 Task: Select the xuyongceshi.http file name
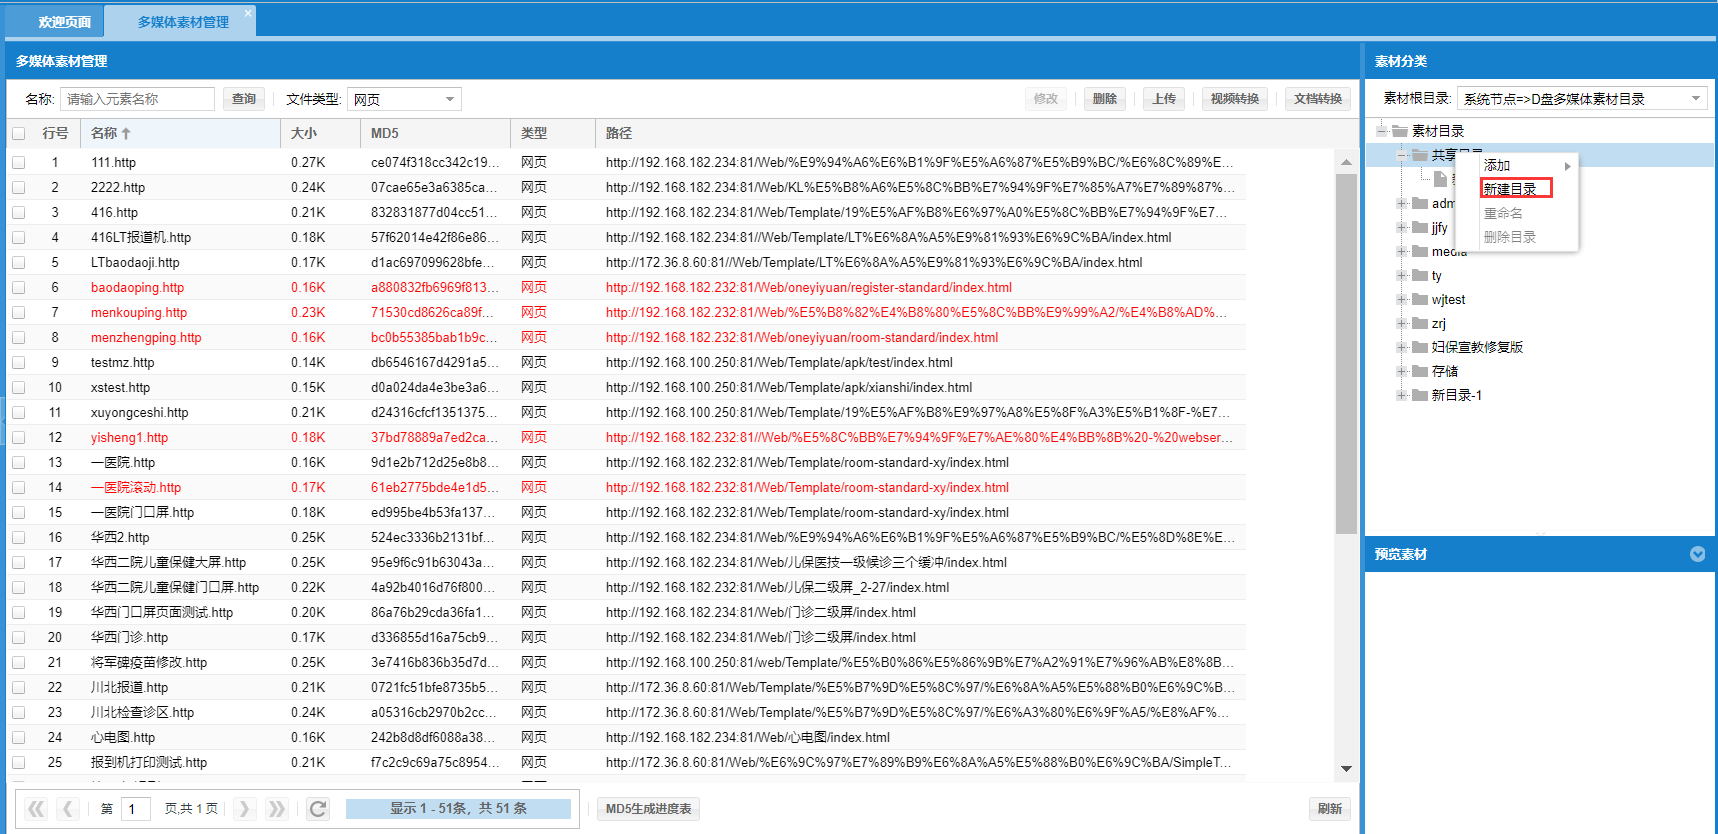(140, 412)
